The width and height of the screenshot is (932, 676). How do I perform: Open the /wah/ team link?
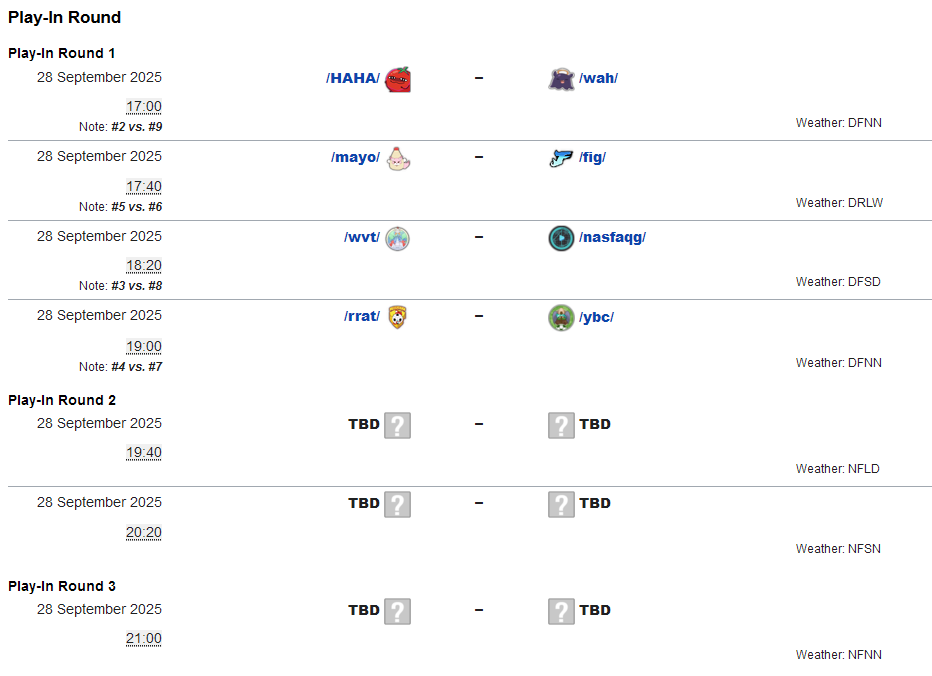tap(598, 79)
